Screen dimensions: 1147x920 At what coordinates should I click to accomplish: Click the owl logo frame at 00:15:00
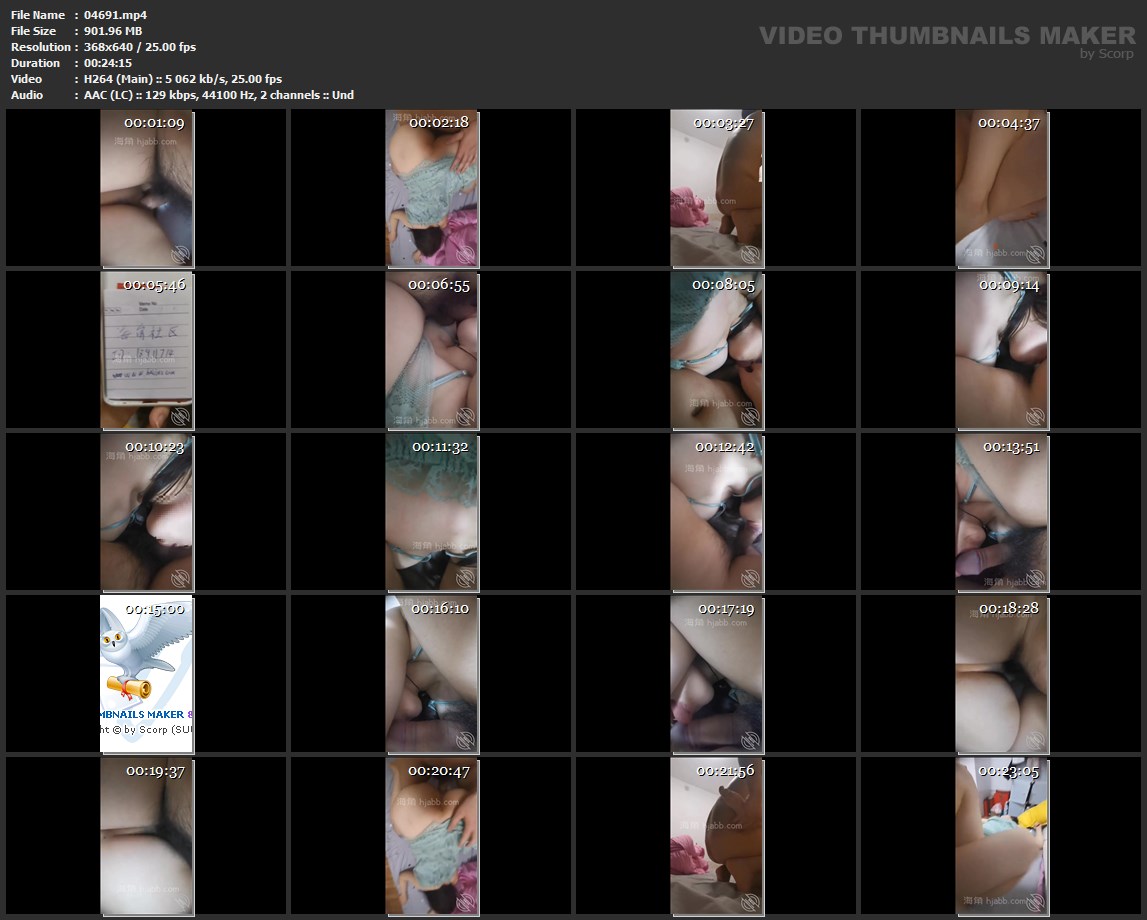tap(147, 673)
